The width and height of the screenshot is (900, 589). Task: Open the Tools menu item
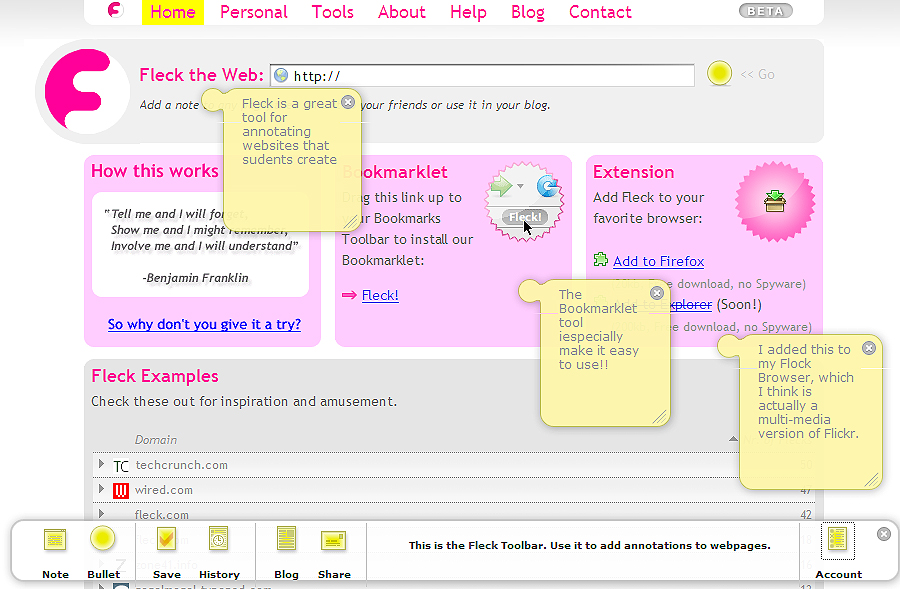332,12
